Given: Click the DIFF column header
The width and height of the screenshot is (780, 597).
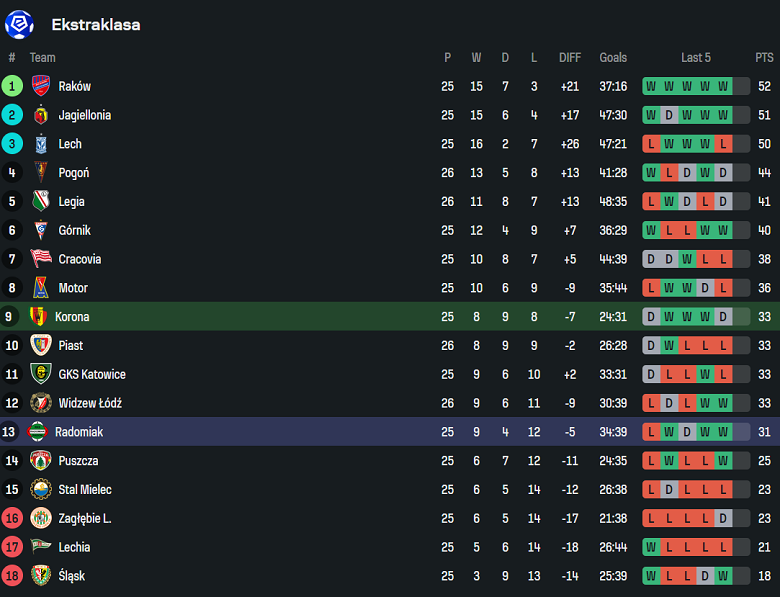Looking at the screenshot, I should [570, 58].
